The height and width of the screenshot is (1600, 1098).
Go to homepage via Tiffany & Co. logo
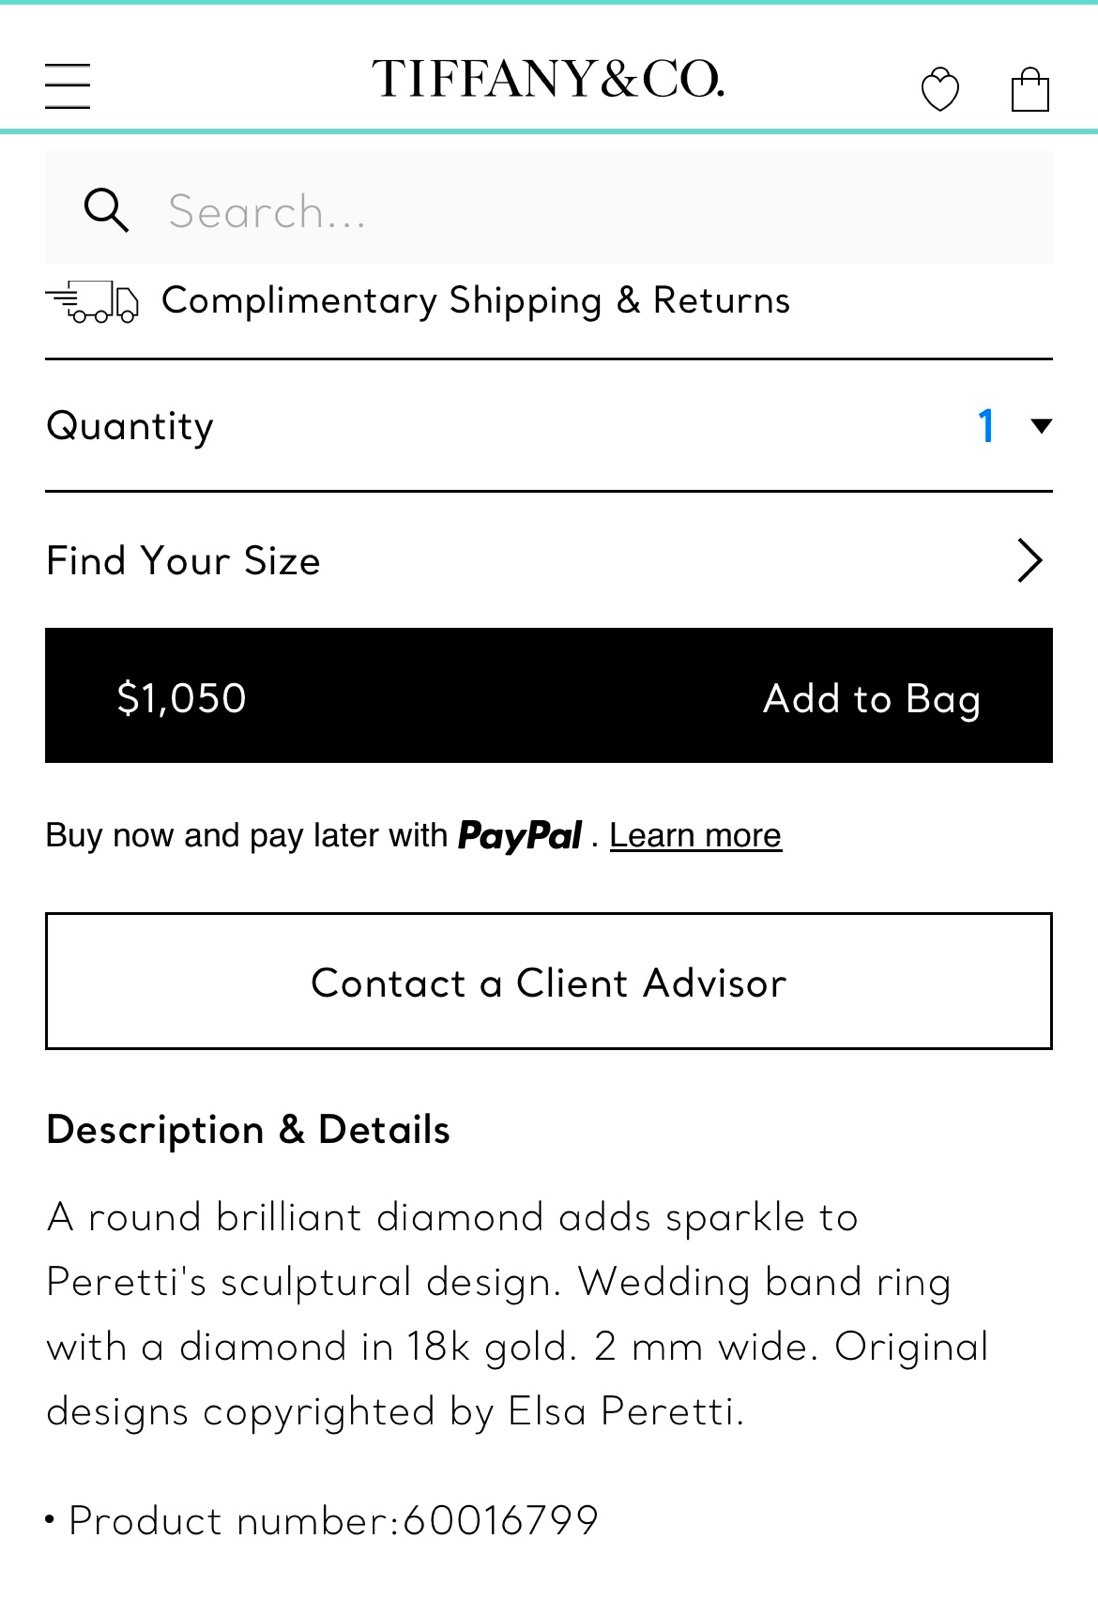tap(548, 79)
